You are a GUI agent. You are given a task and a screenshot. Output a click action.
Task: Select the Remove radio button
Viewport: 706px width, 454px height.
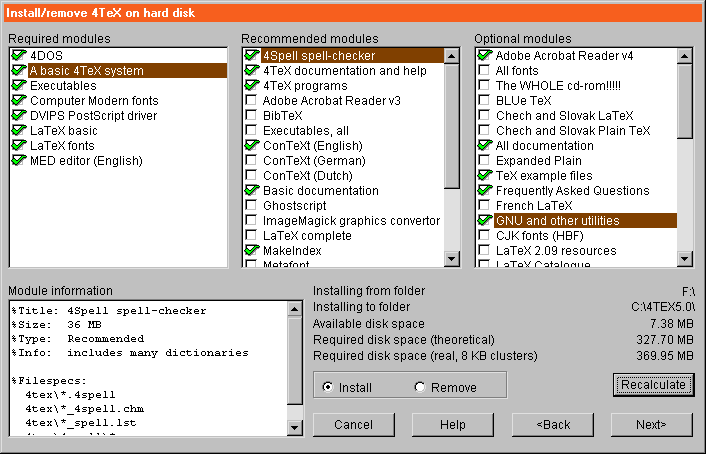pyautogui.click(x=420, y=387)
